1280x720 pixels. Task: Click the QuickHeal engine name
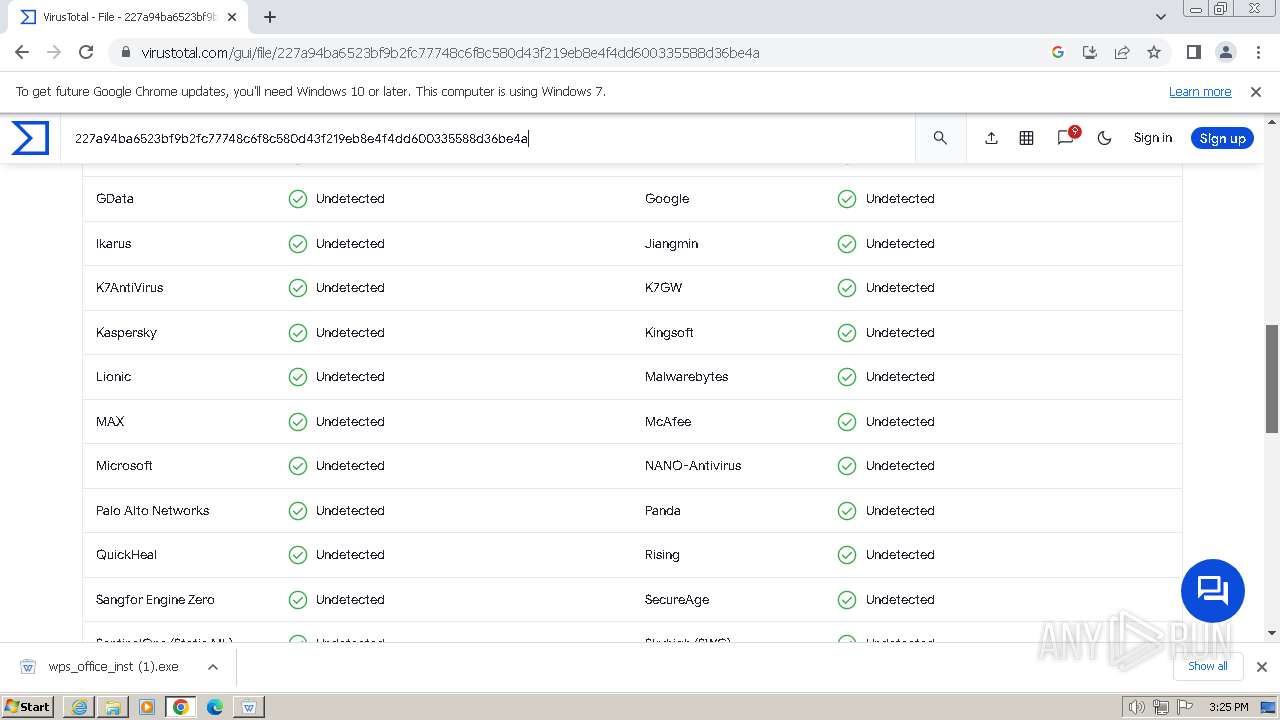pos(126,555)
